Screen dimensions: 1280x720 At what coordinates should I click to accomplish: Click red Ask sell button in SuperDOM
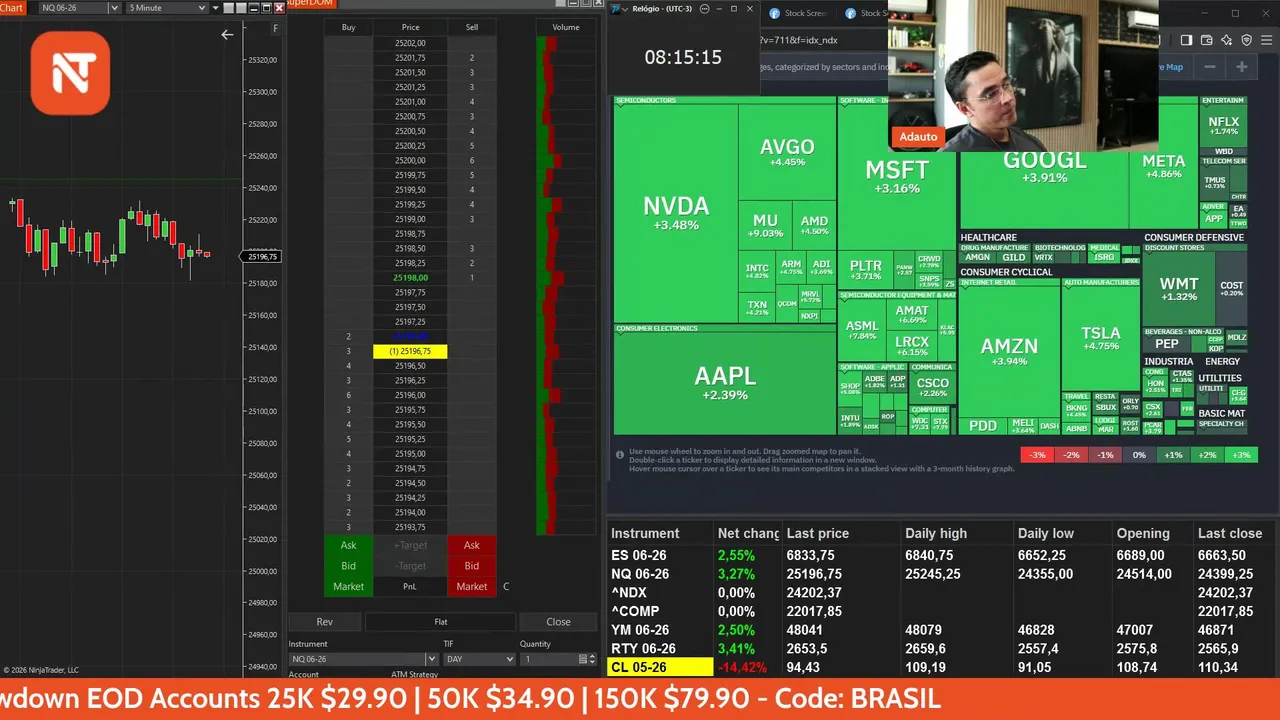(471, 545)
